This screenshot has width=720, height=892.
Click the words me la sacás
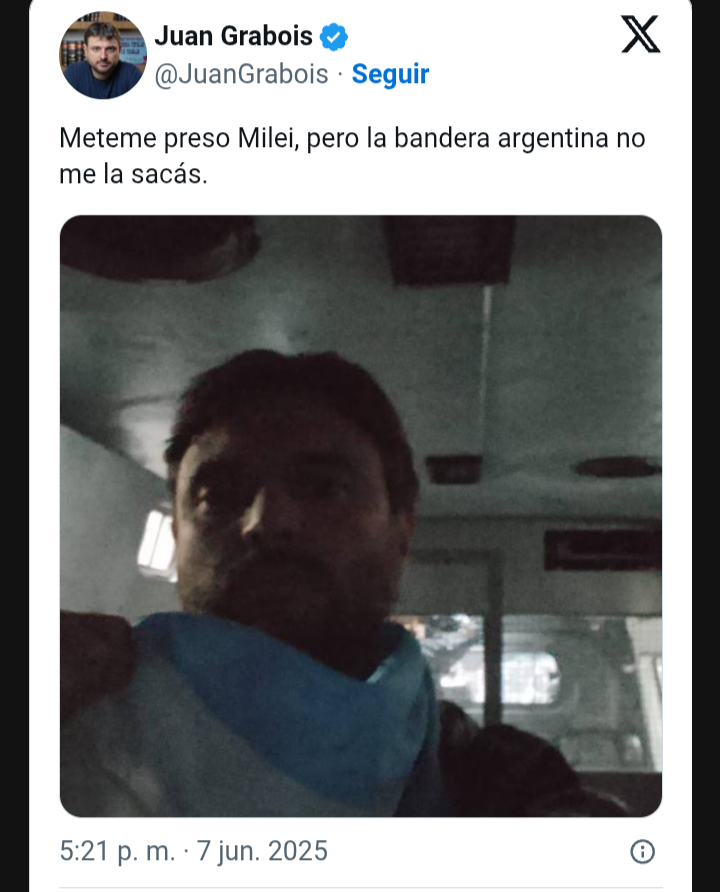click(x=133, y=174)
